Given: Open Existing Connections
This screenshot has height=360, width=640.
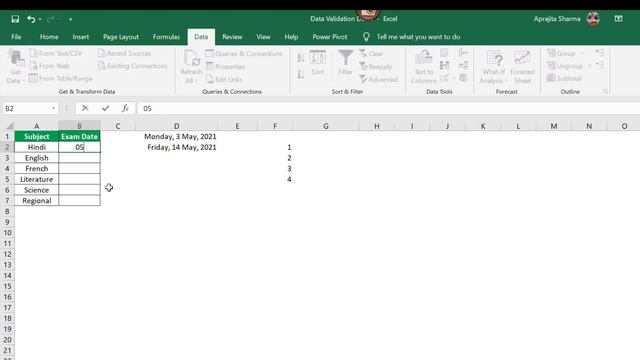Looking at the screenshot, I should tap(133, 66).
